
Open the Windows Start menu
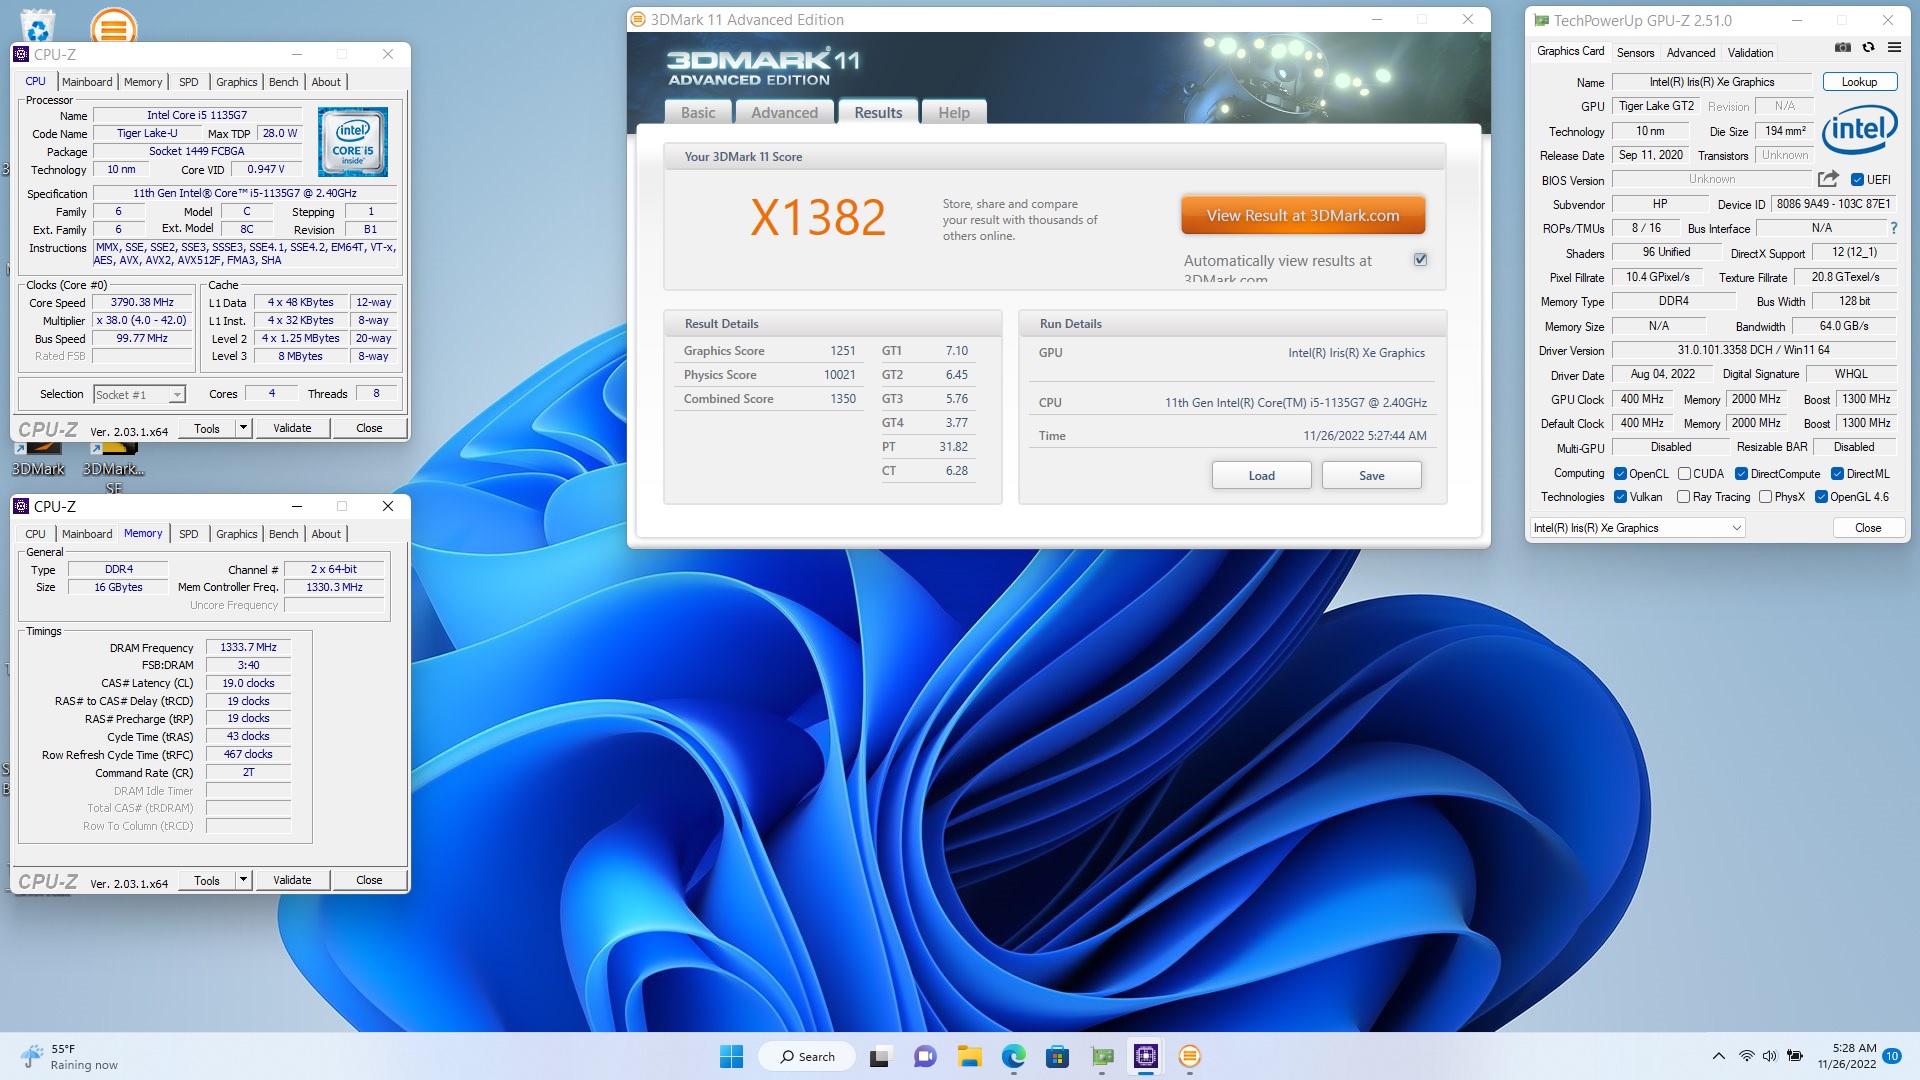pos(731,1056)
